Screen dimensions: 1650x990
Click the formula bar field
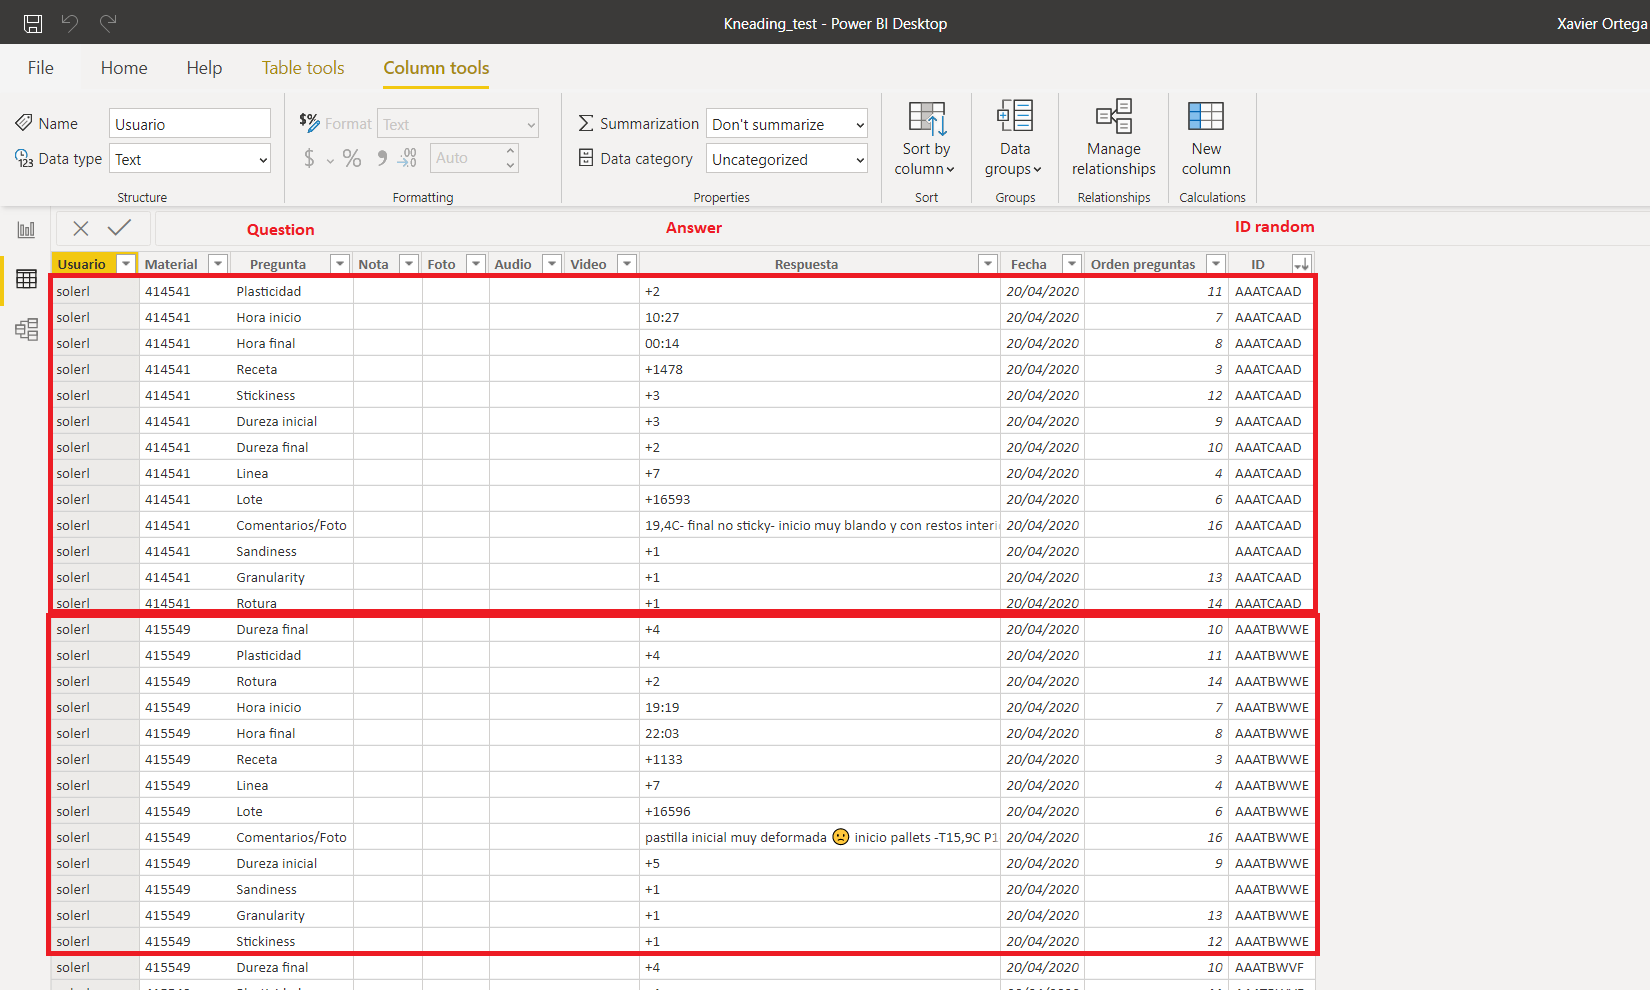(x=900, y=229)
